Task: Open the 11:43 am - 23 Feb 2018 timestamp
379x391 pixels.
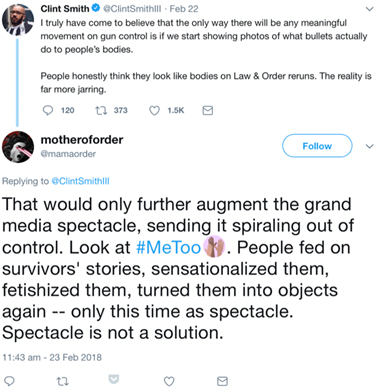Action: click(x=52, y=358)
